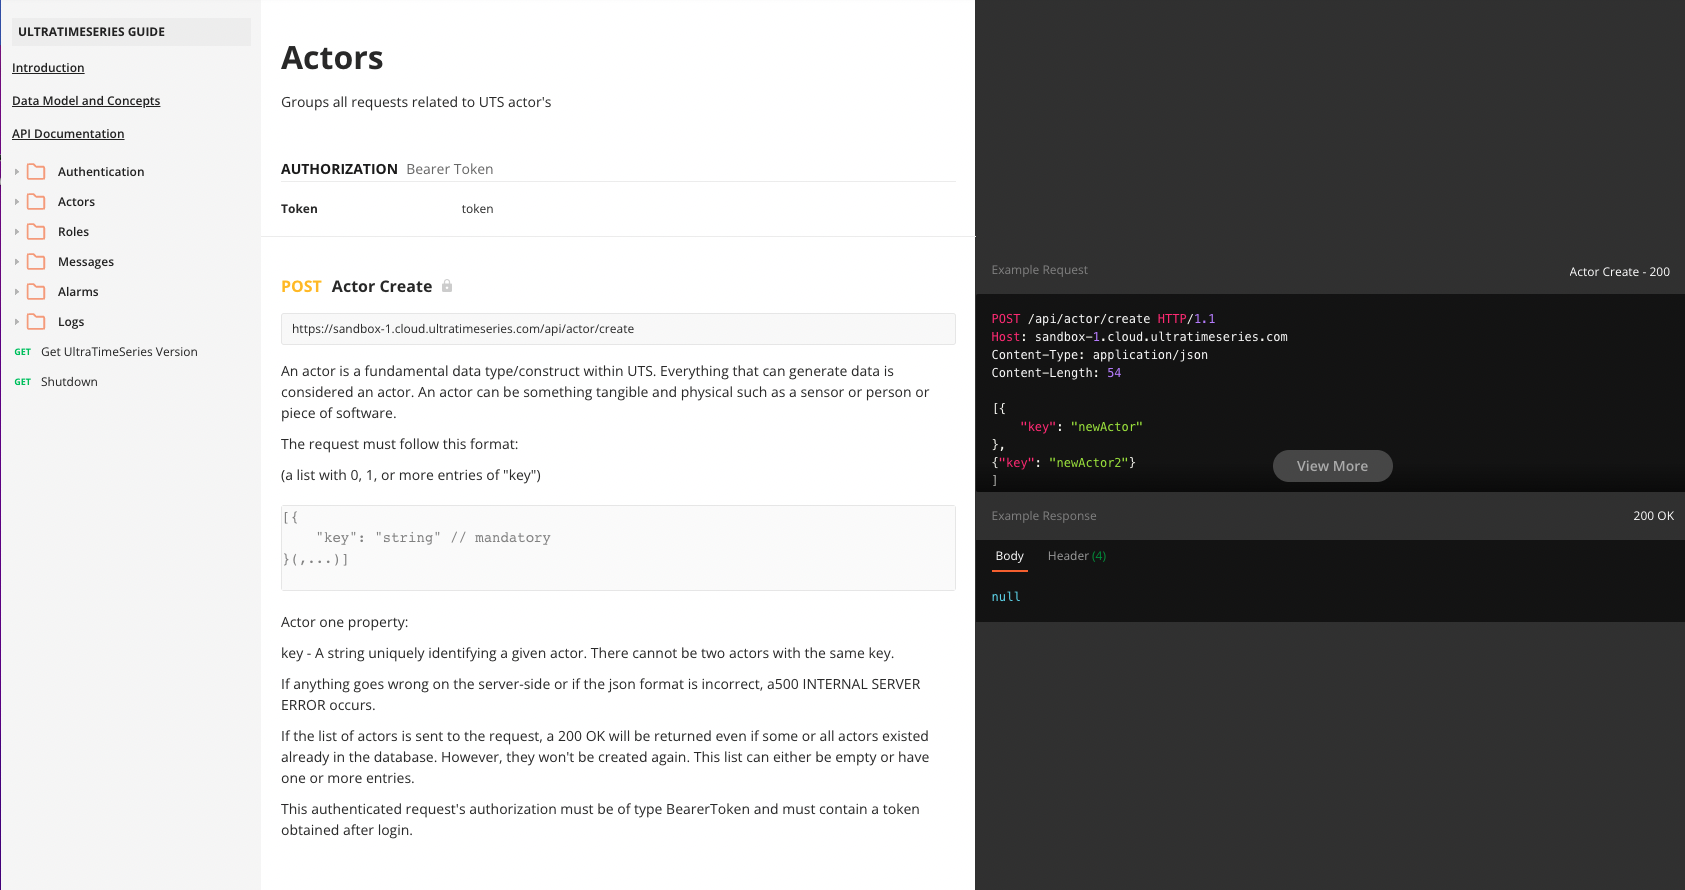
Task: Click the "newActor2" key line in request
Action: tap(1063, 463)
